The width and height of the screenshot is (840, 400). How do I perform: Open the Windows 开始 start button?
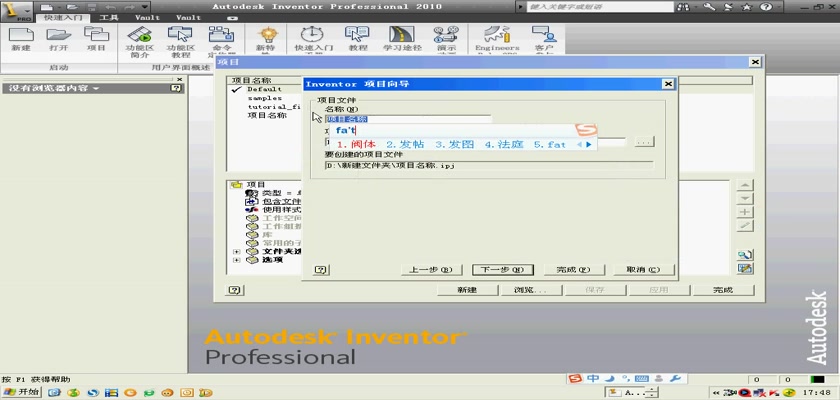21,392
